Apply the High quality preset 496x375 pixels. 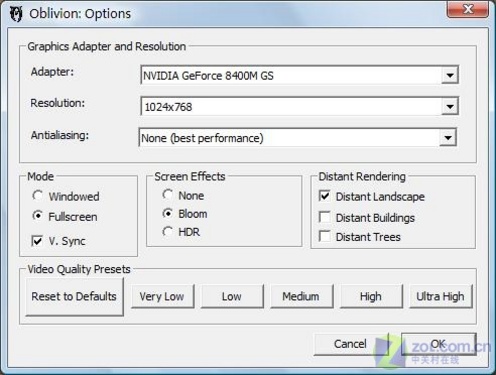[x=371, y=296]
